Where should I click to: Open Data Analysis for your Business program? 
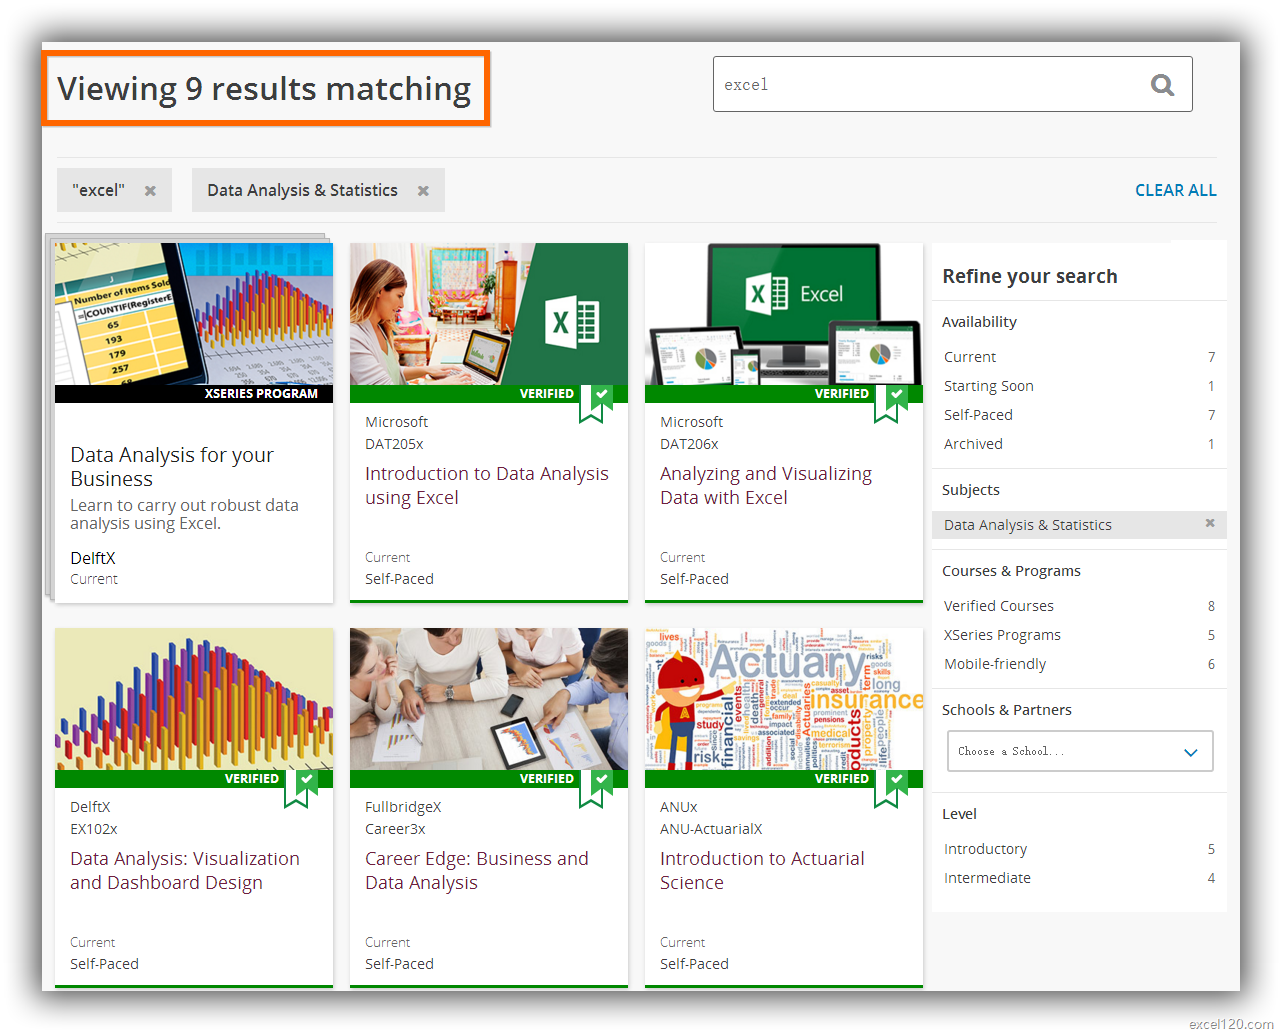pos(172,467)
